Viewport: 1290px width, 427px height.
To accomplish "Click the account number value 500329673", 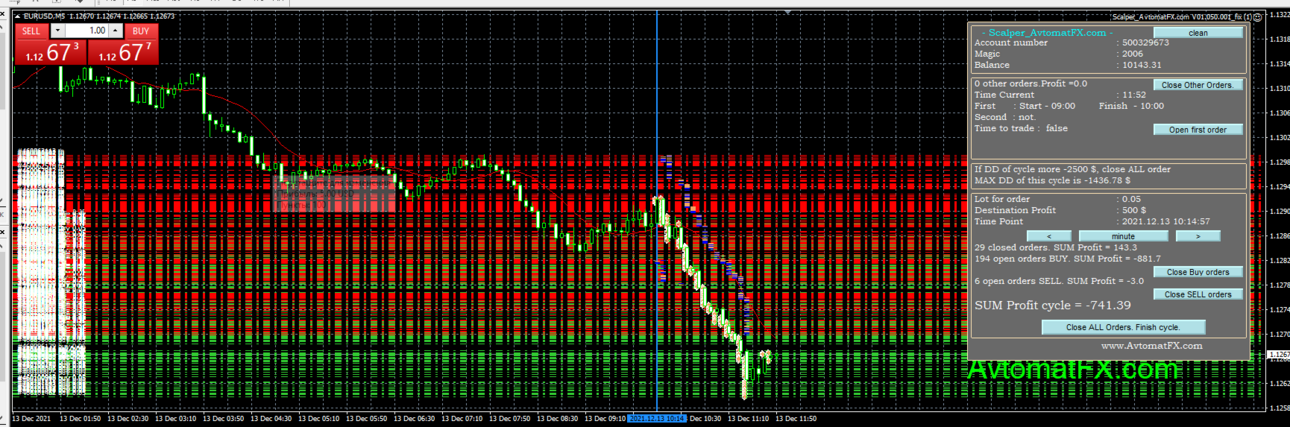I will click(1146, 43).
